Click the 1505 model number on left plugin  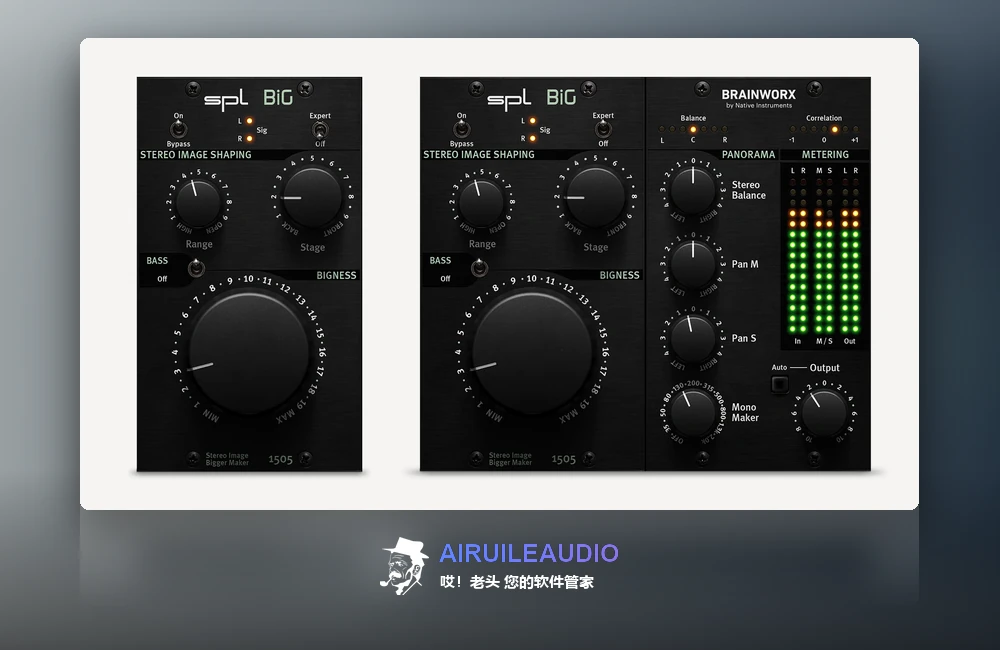(280, 459)
